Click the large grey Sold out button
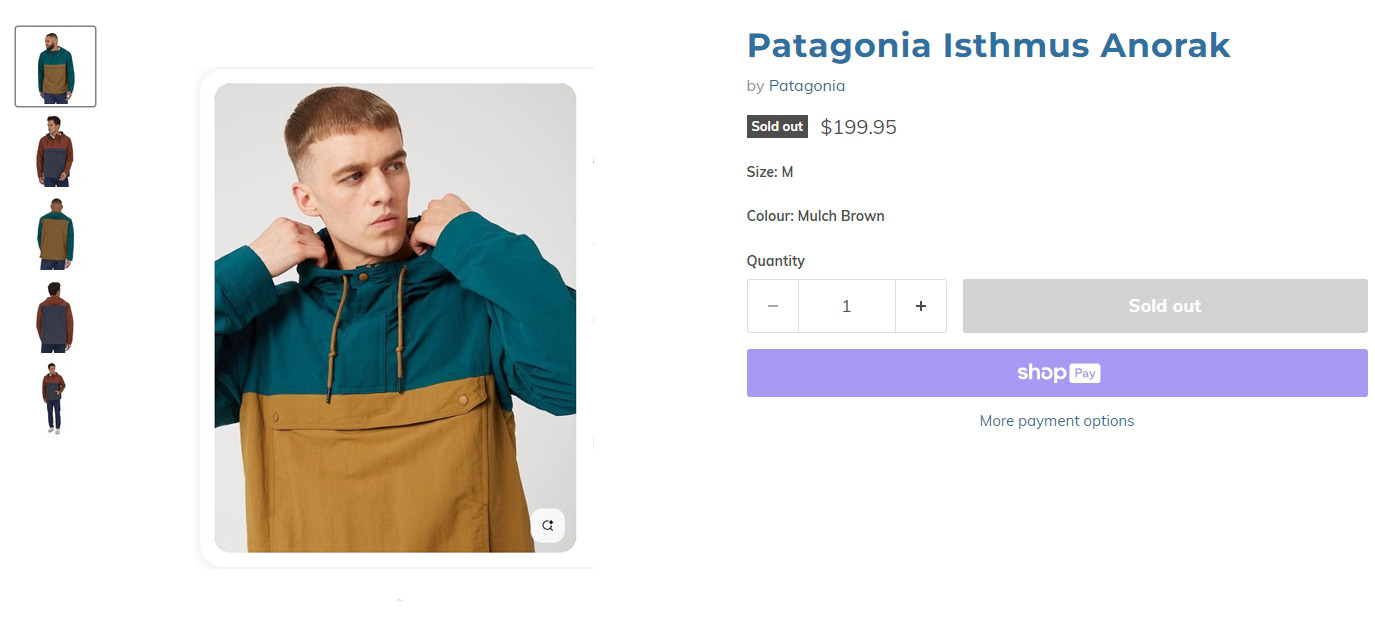Image resolution: width=1375 pixels, height=632 pixels. click(1164, 306)
